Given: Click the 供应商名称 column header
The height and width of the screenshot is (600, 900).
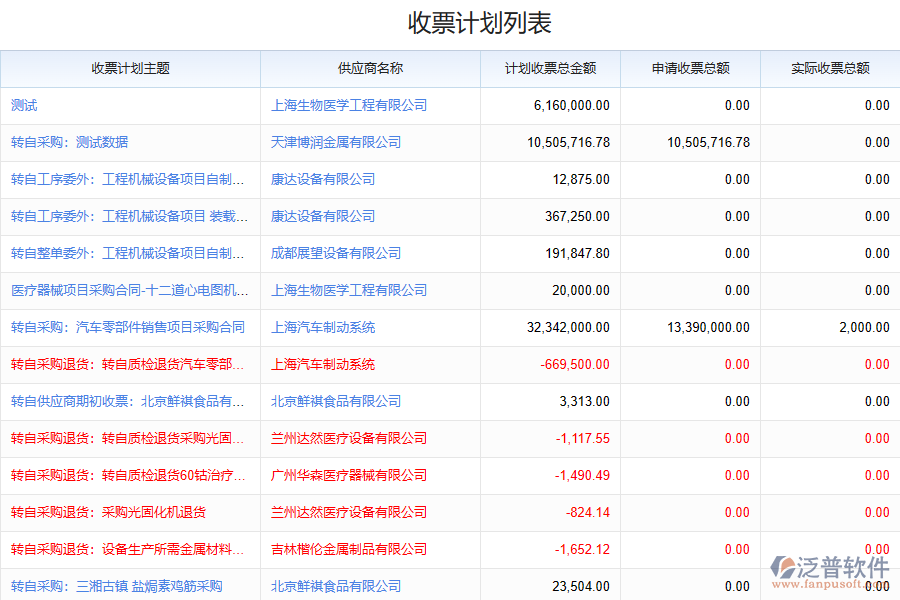Looking at the screenshot, I should (370, 69).
